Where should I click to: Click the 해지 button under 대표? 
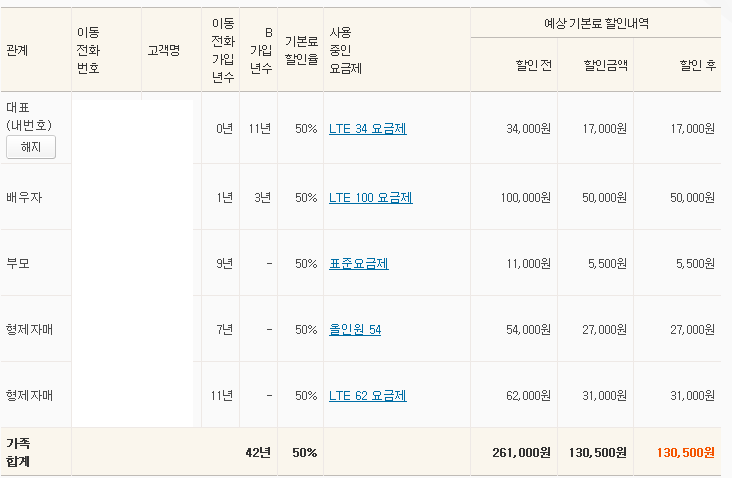(31, 147)
